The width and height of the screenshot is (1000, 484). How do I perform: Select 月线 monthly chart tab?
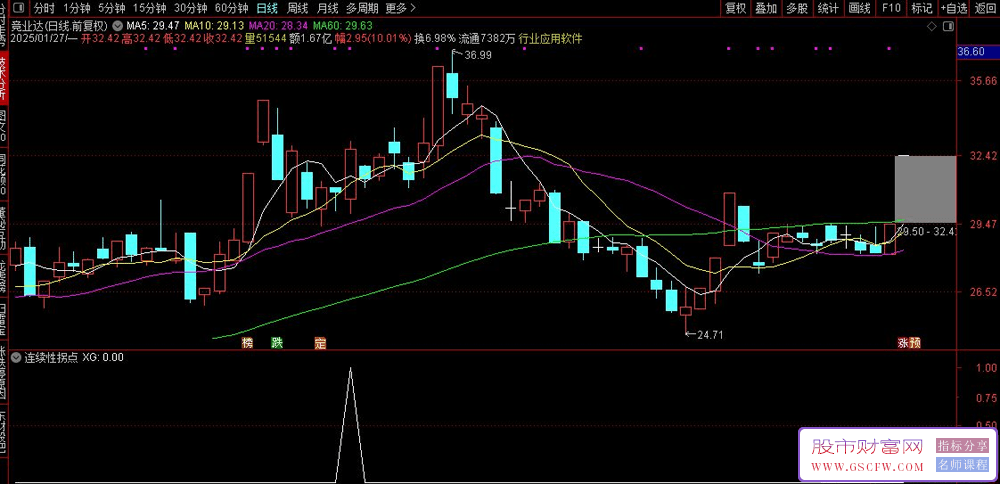(327, 8)
